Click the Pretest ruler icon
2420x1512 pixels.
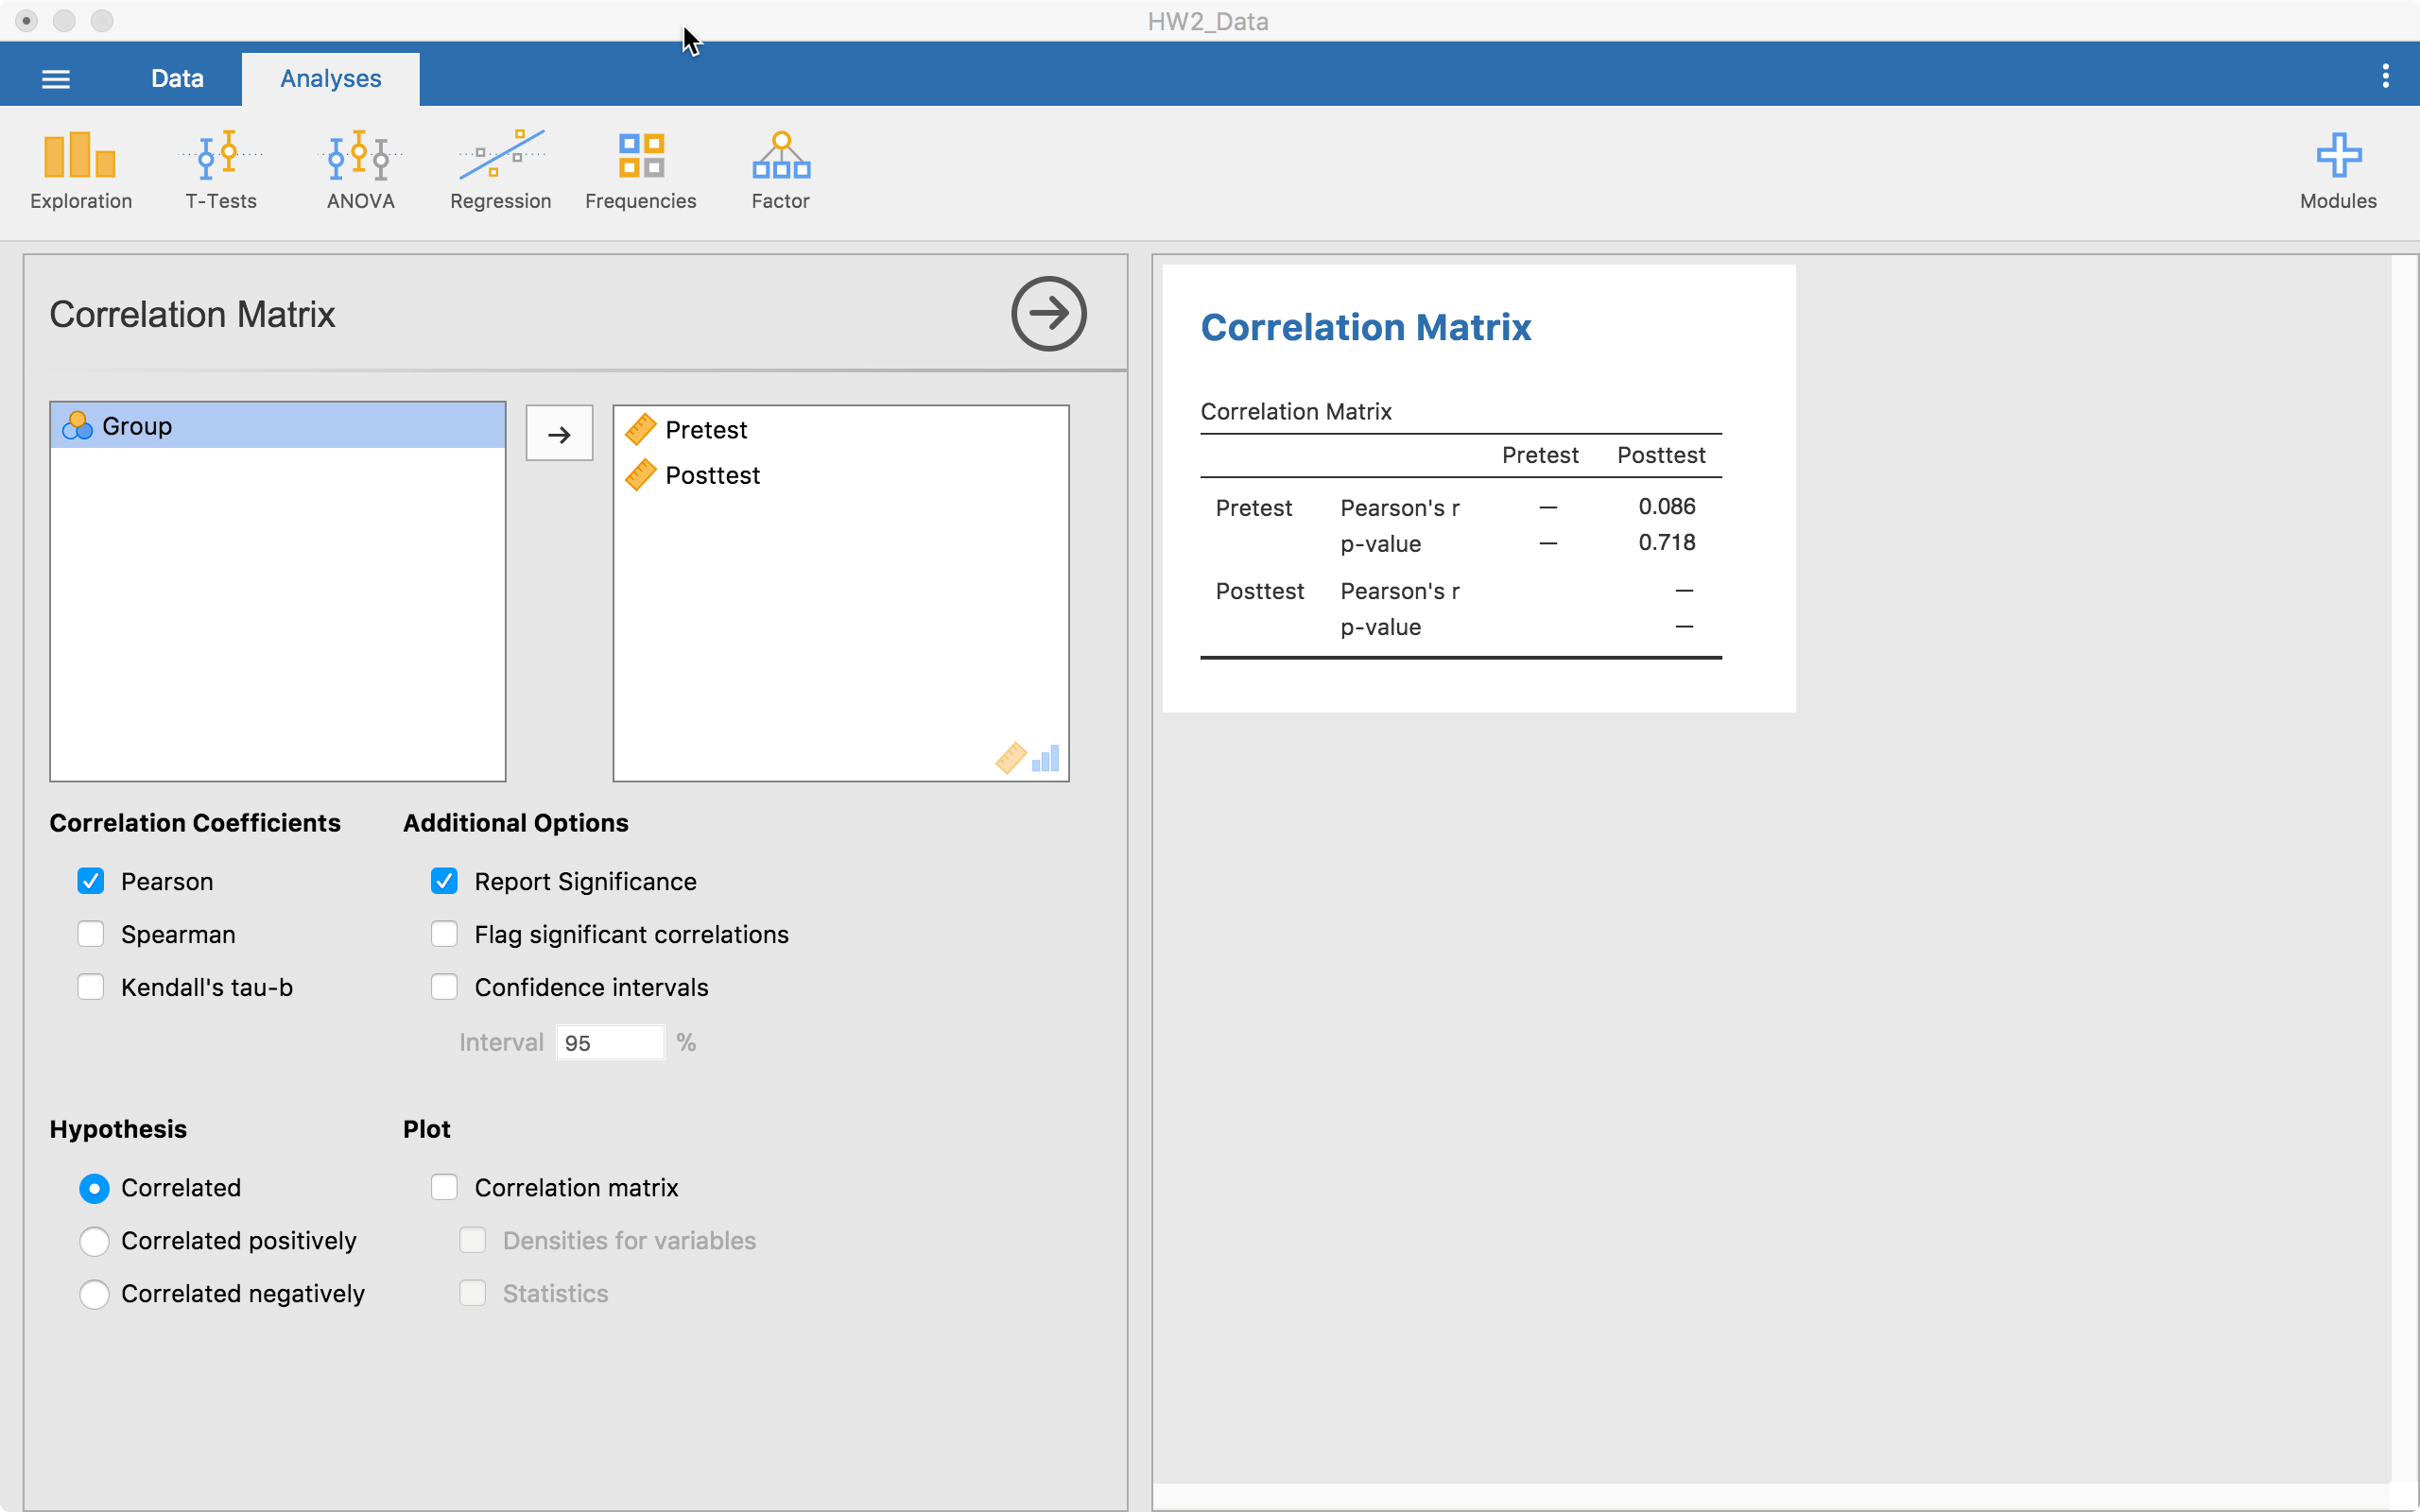click(x=640, y=430)
